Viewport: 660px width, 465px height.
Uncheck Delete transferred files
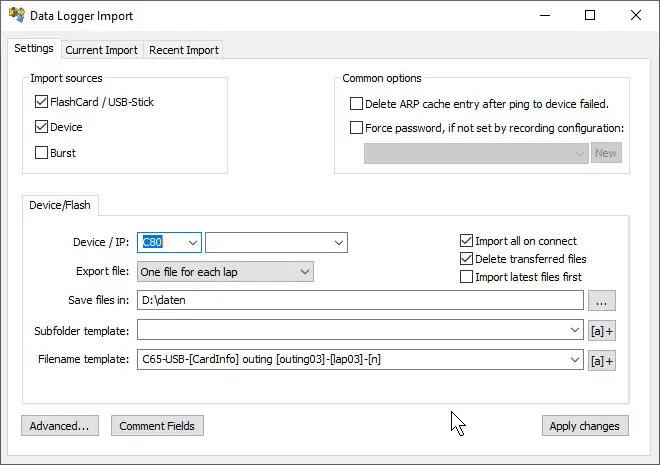466,259
